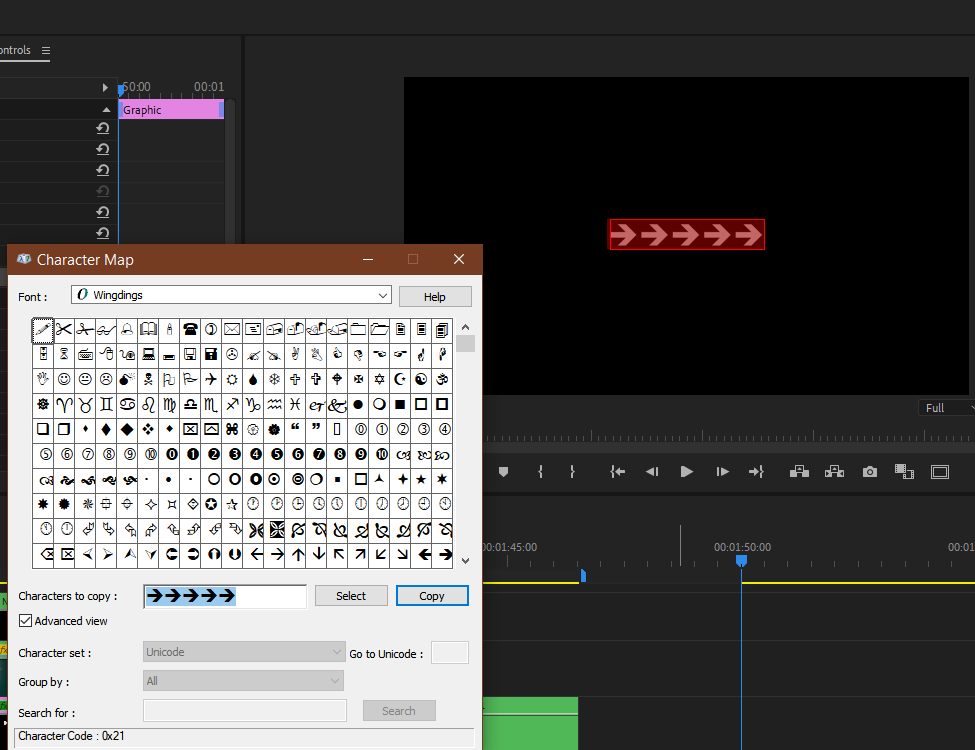This screenshot has height=750, width=975.
Task: Click the Copy button
Action: [x=432, y=596]
